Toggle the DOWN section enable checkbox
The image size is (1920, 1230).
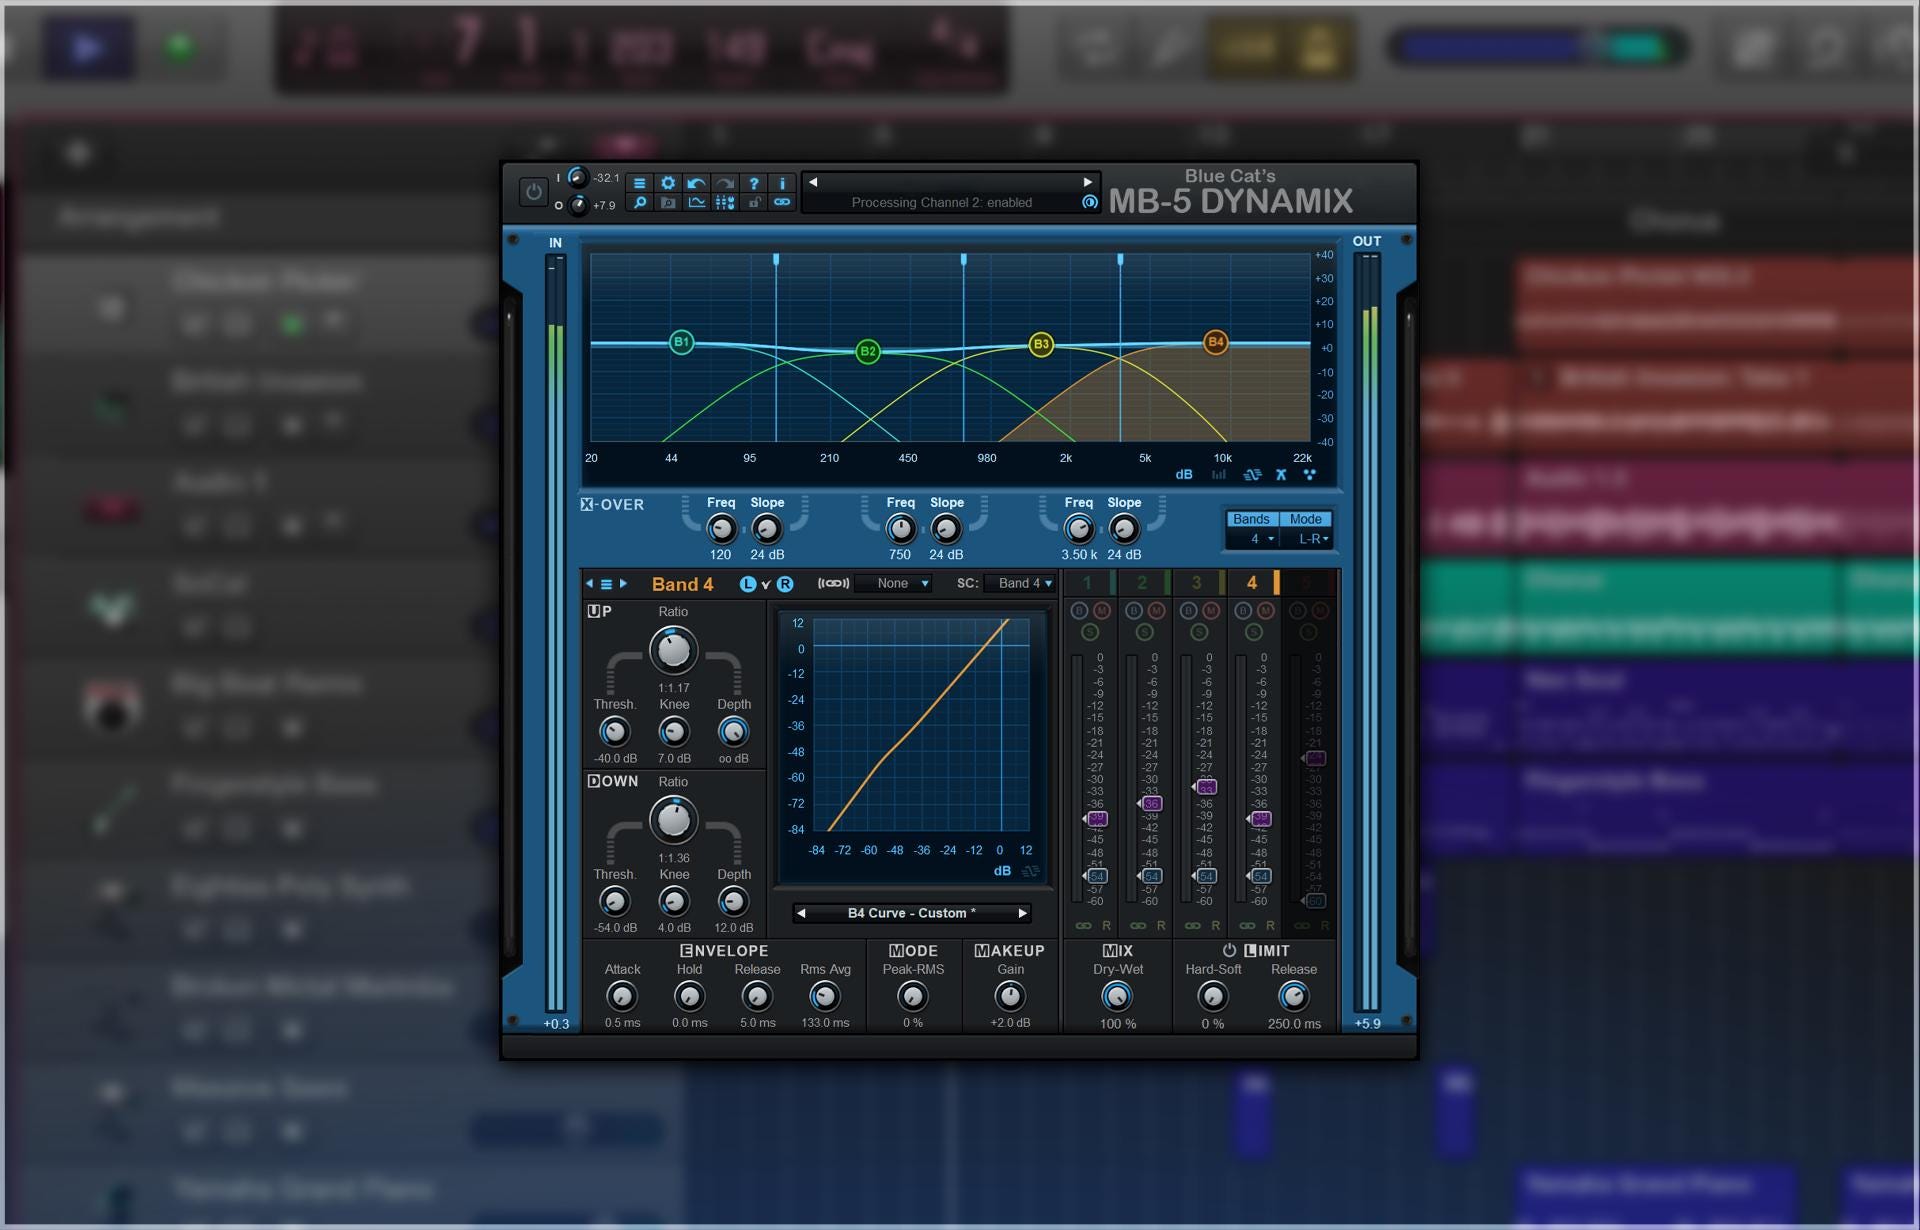[594, 781]
